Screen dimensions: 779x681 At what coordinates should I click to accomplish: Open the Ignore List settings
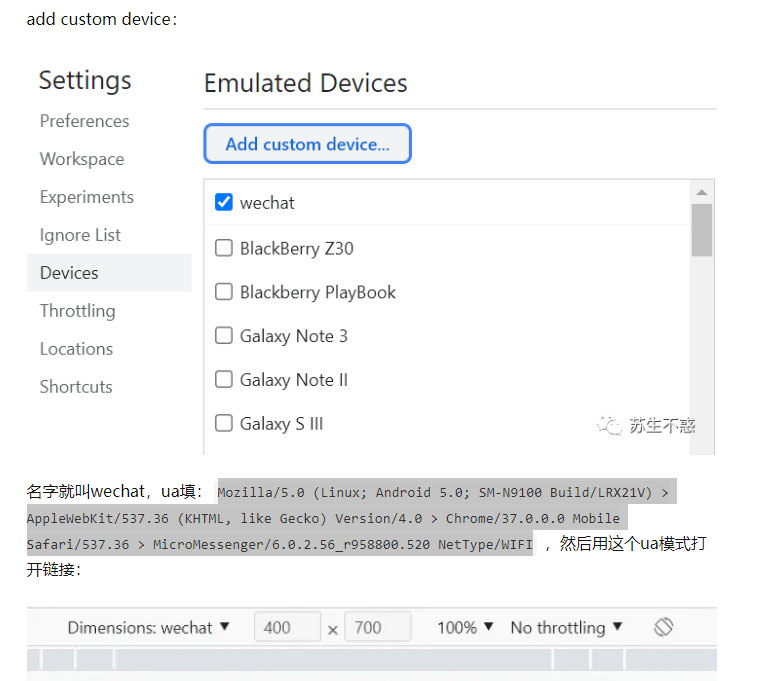click(x=80, y=235)
